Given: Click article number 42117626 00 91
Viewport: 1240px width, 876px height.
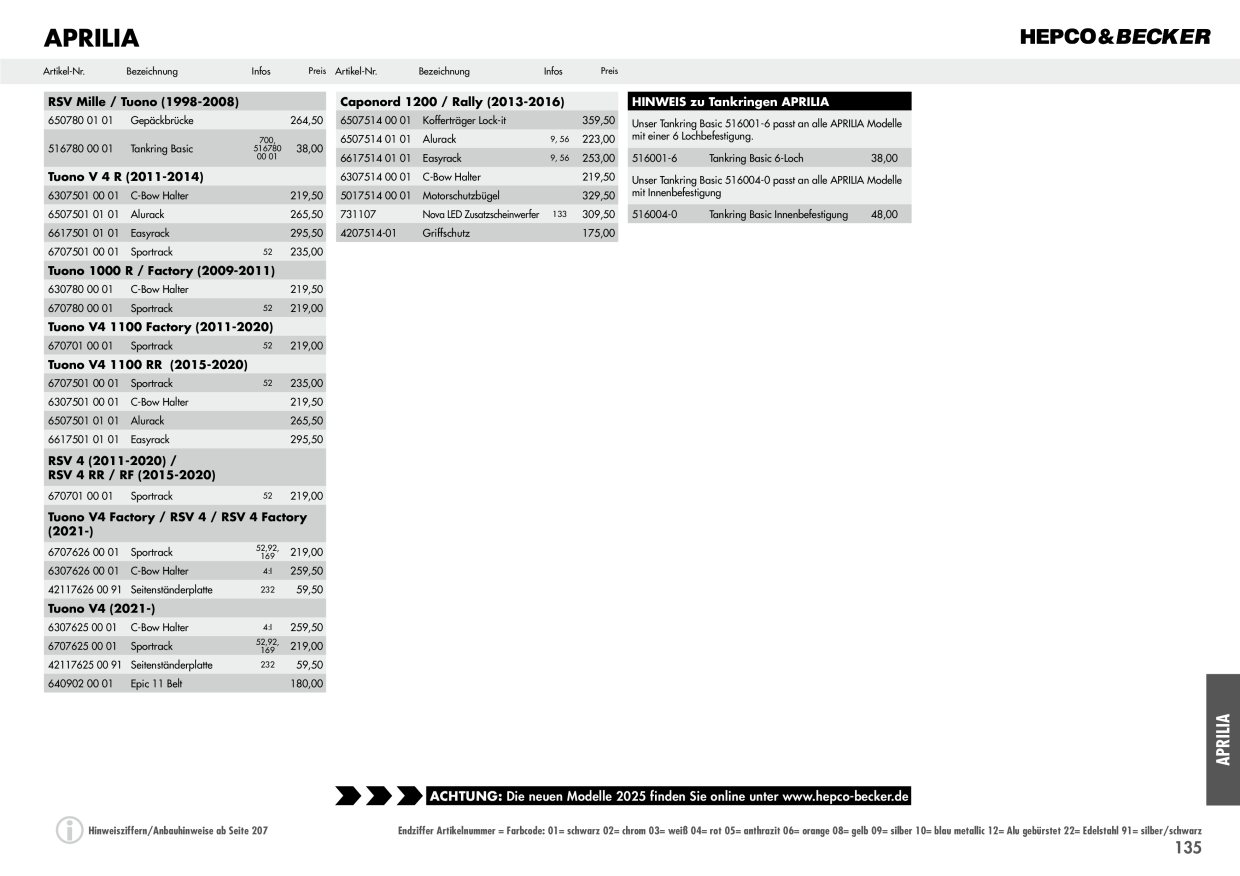Looking at the screenshot, I should 85,590.
